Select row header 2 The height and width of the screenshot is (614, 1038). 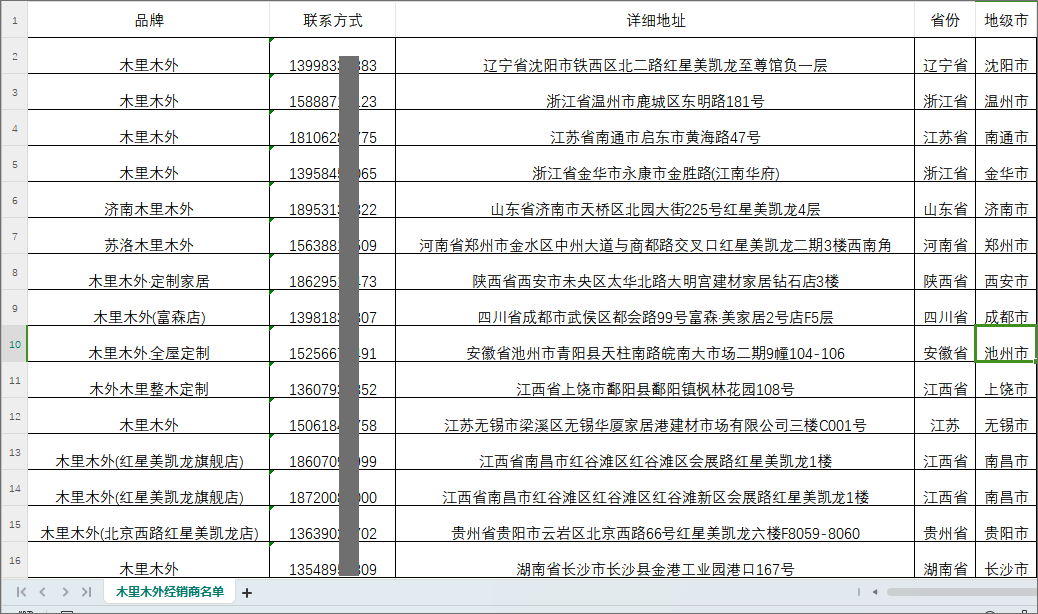pyautogui.click(x=14, y=56)
